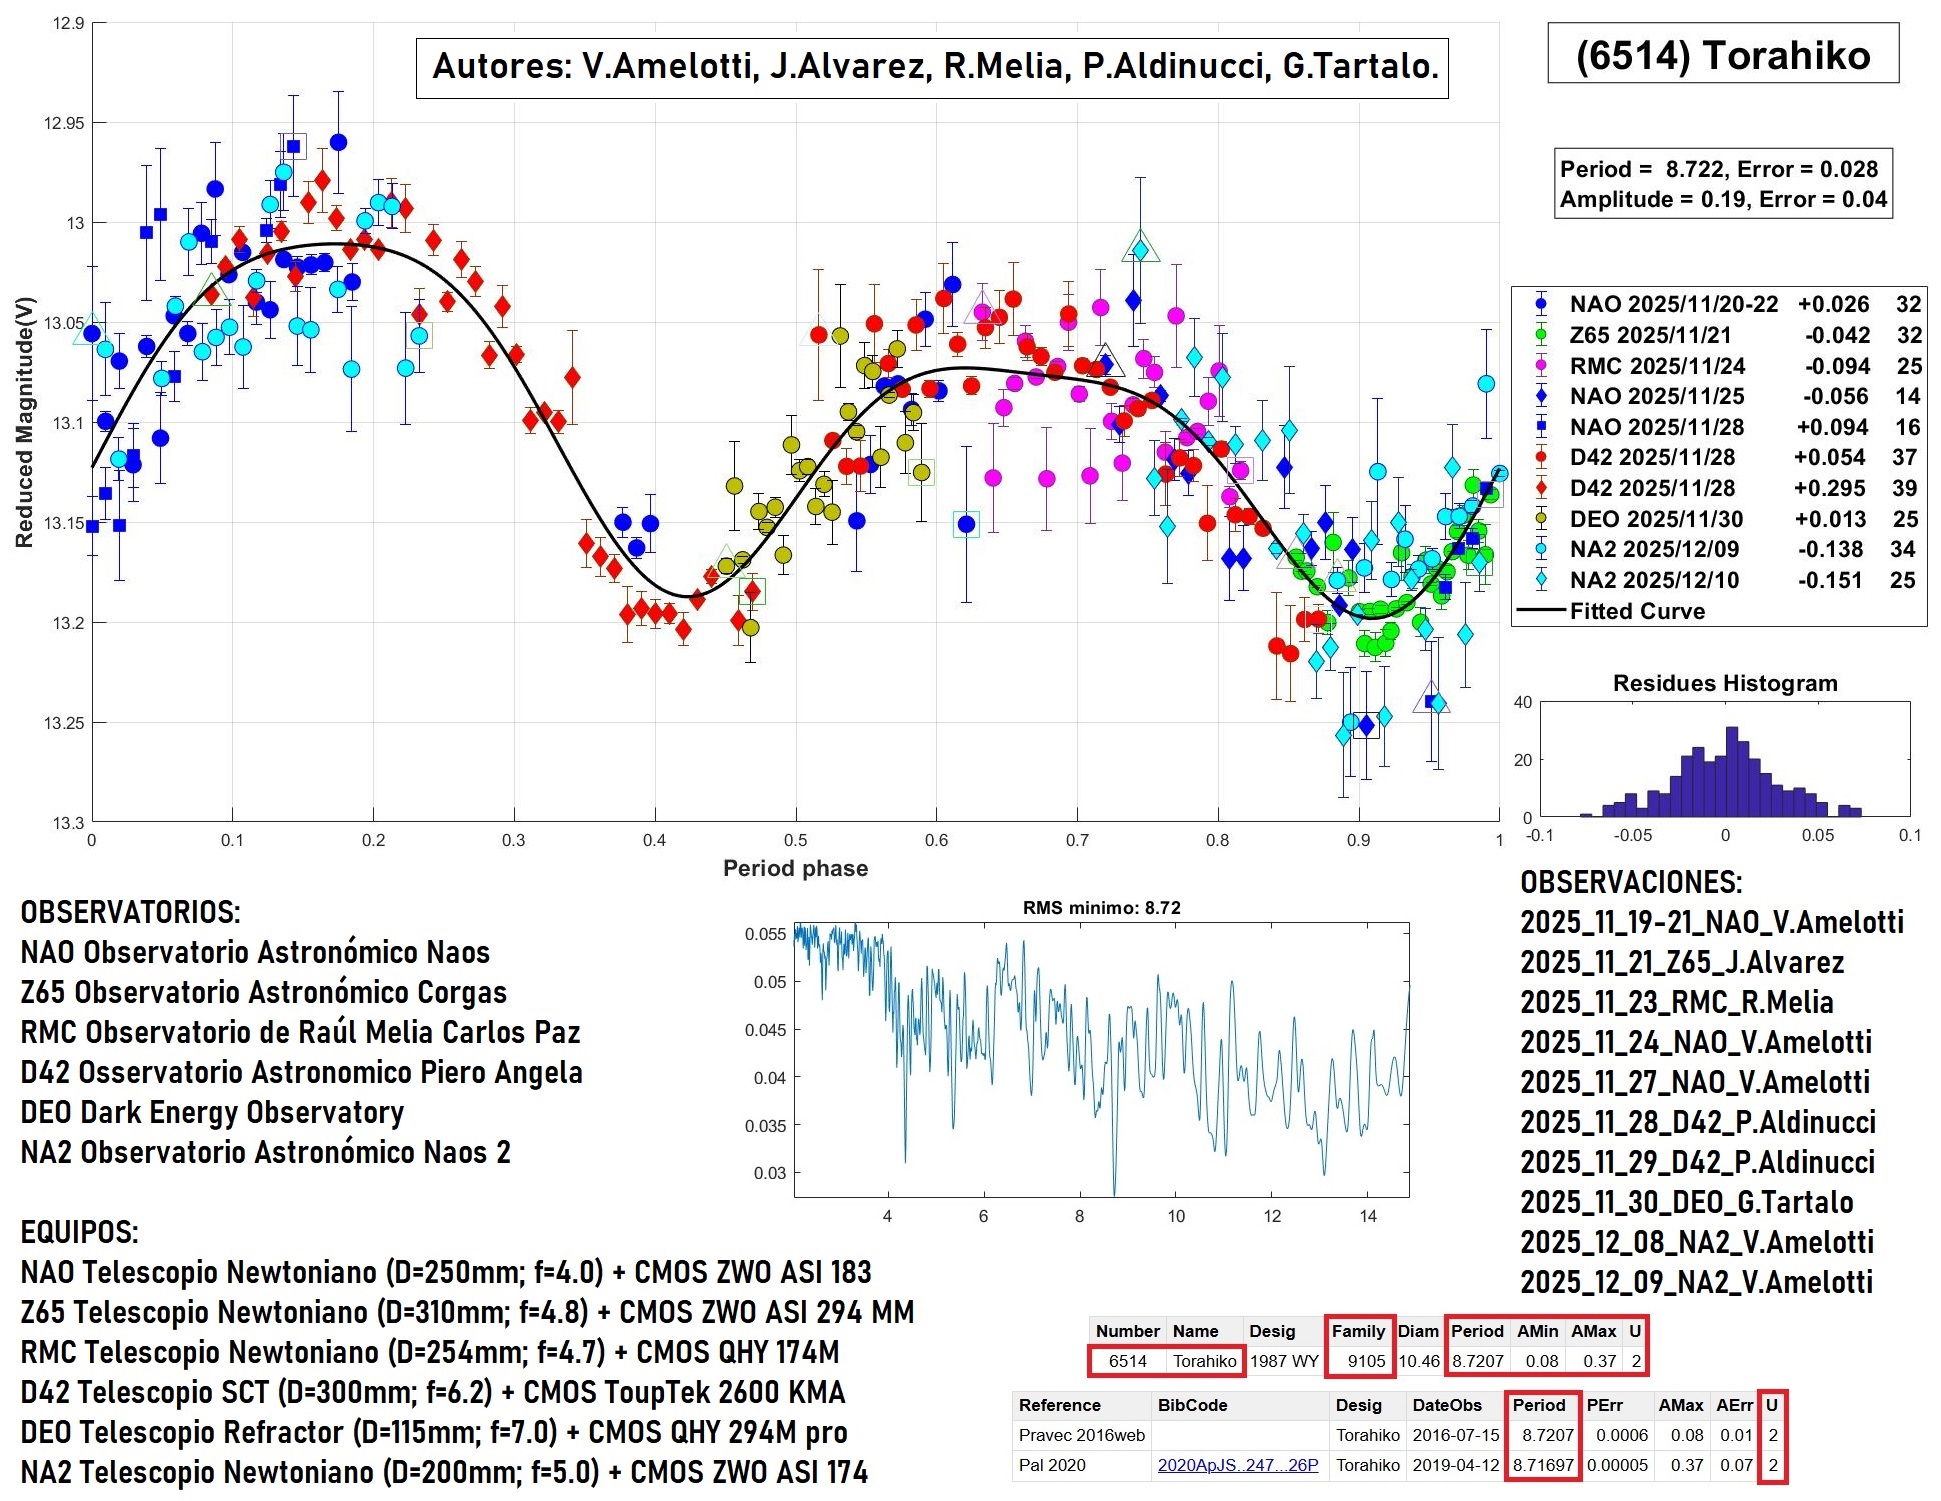Click blue diamond marker for NAO 2025/11/25
The height and width of the screenshot is (1501, 1941).
coord(1541,396)
